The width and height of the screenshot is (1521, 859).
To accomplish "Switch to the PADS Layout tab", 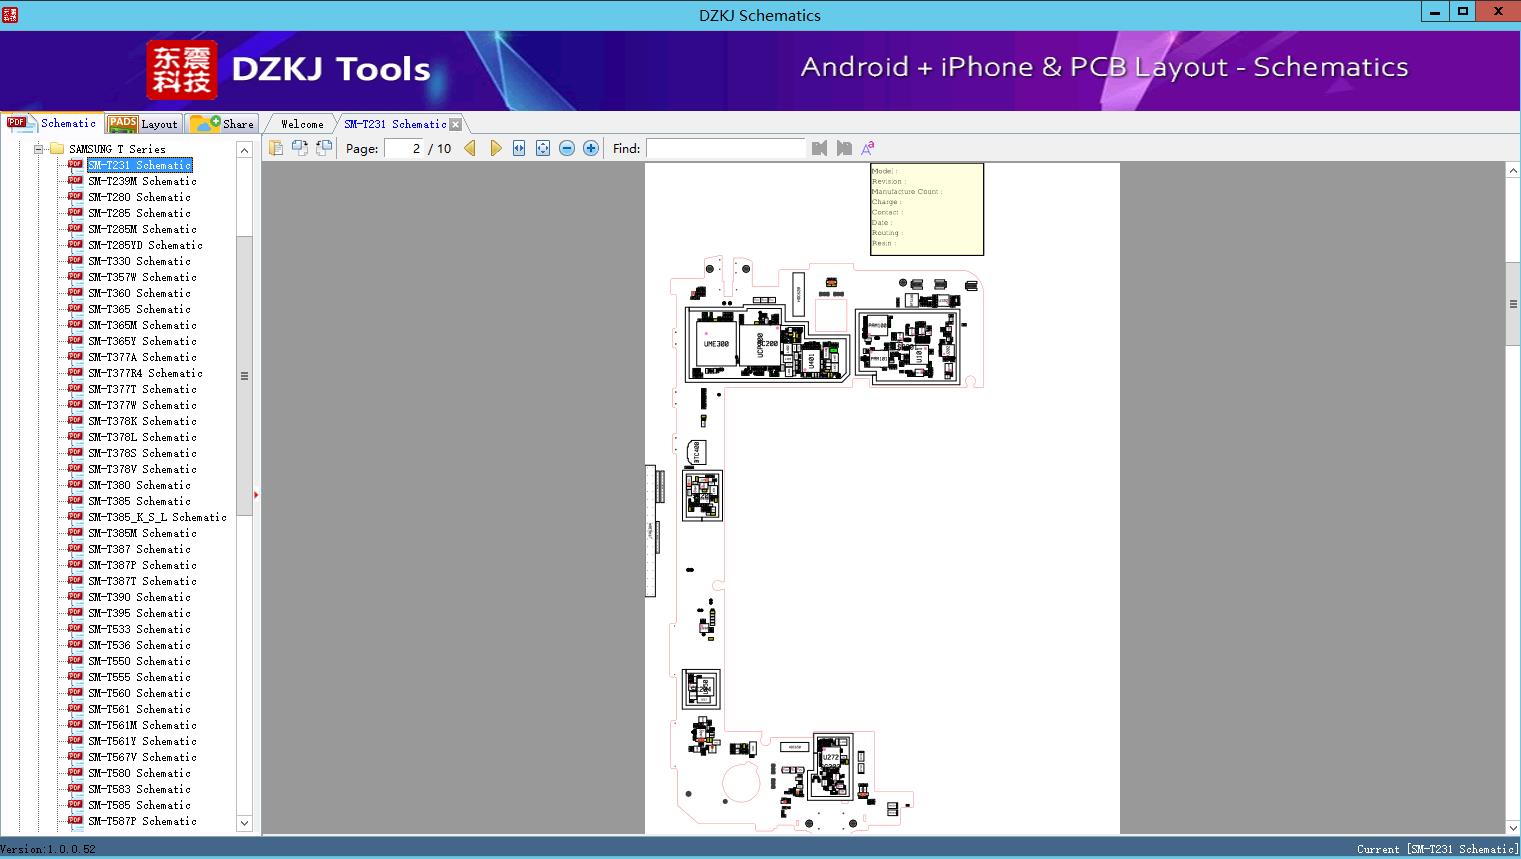I will 143,124.
